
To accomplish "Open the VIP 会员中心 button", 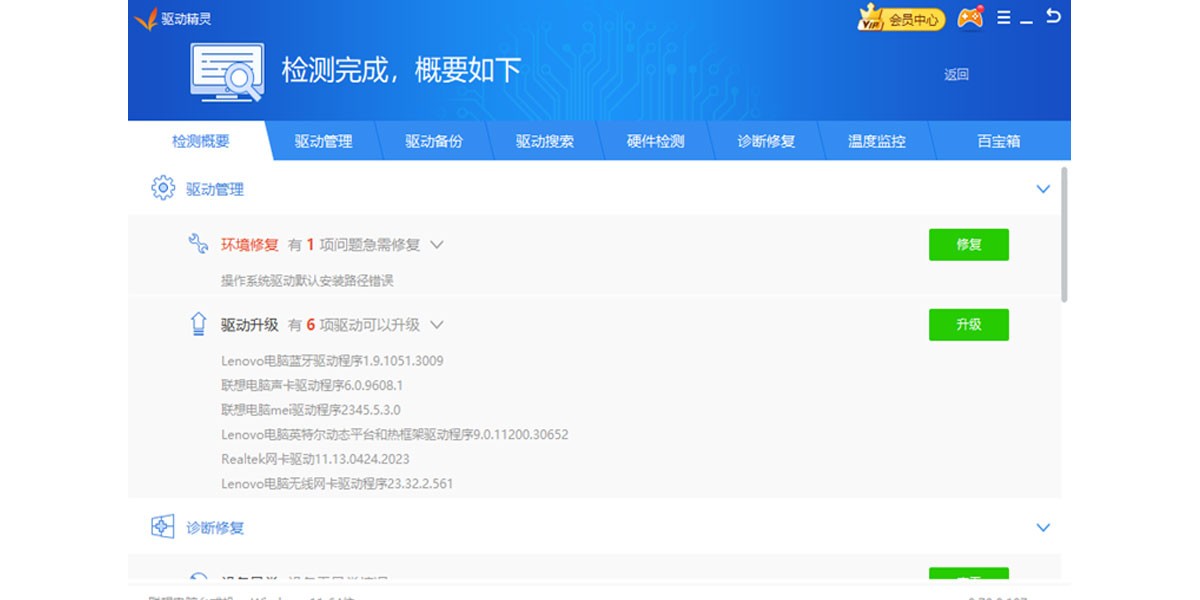I will 901,18.
